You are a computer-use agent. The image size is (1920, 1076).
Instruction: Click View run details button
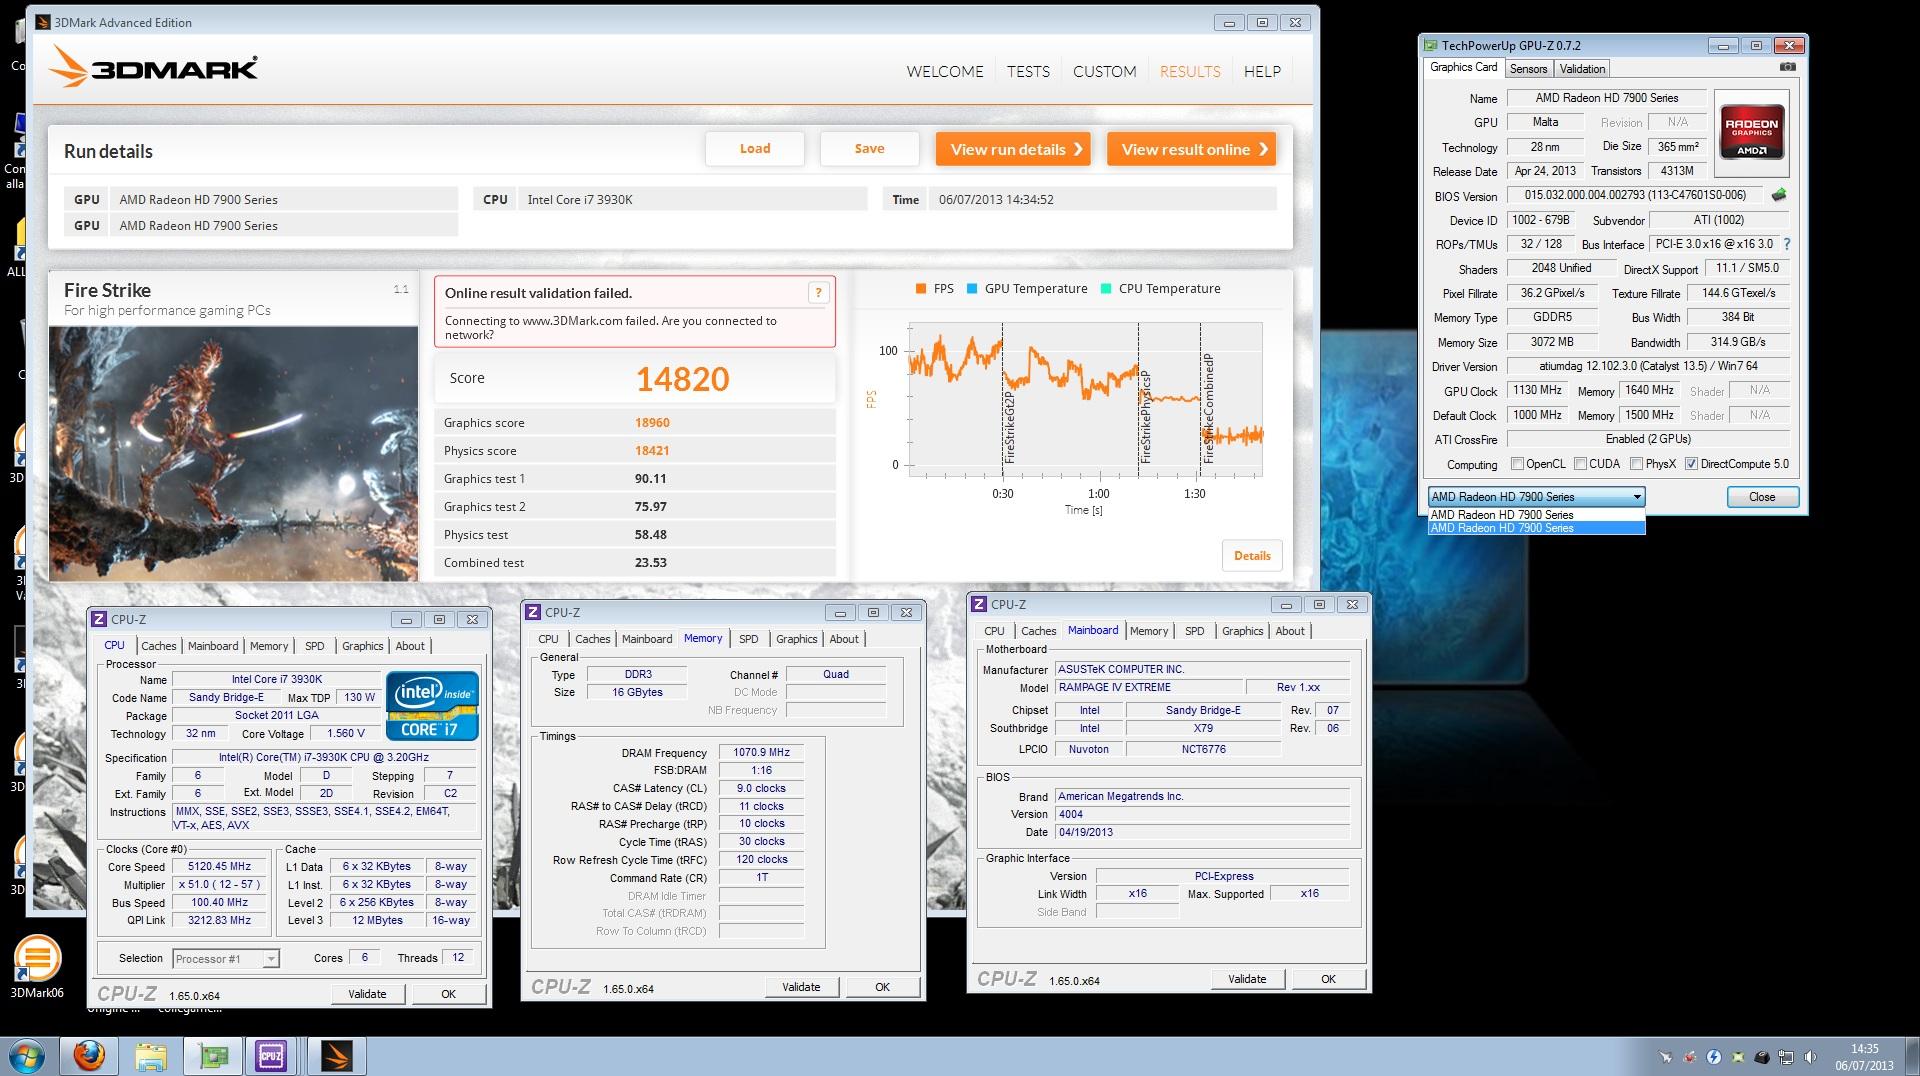coord(1013,149)
